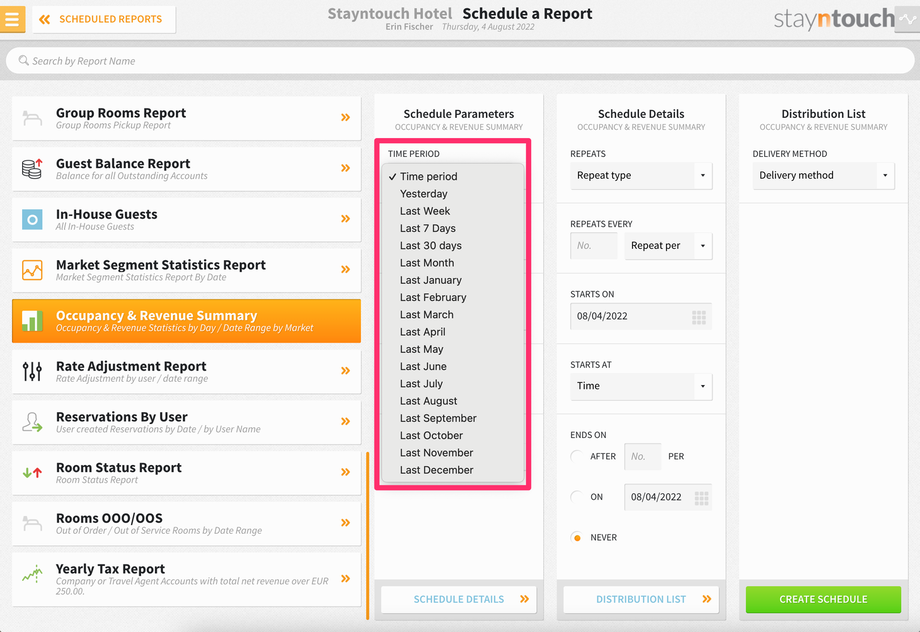Expand Reservations By User chevron
The height and width of the screenshot is (632, 920).
(346, 421)
